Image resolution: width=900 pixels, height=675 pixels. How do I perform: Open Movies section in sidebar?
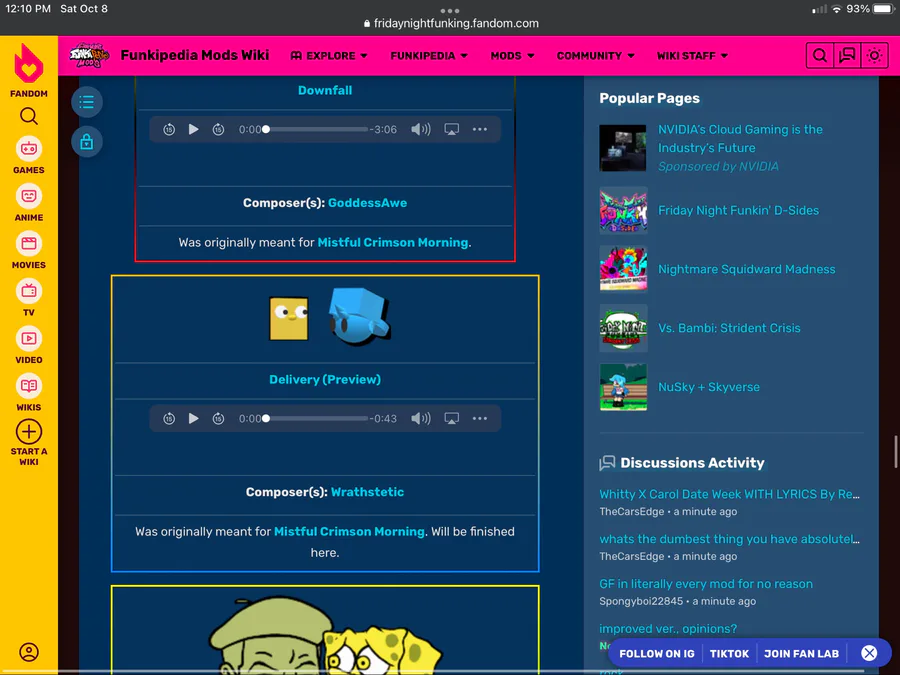[x=29, y=251]
